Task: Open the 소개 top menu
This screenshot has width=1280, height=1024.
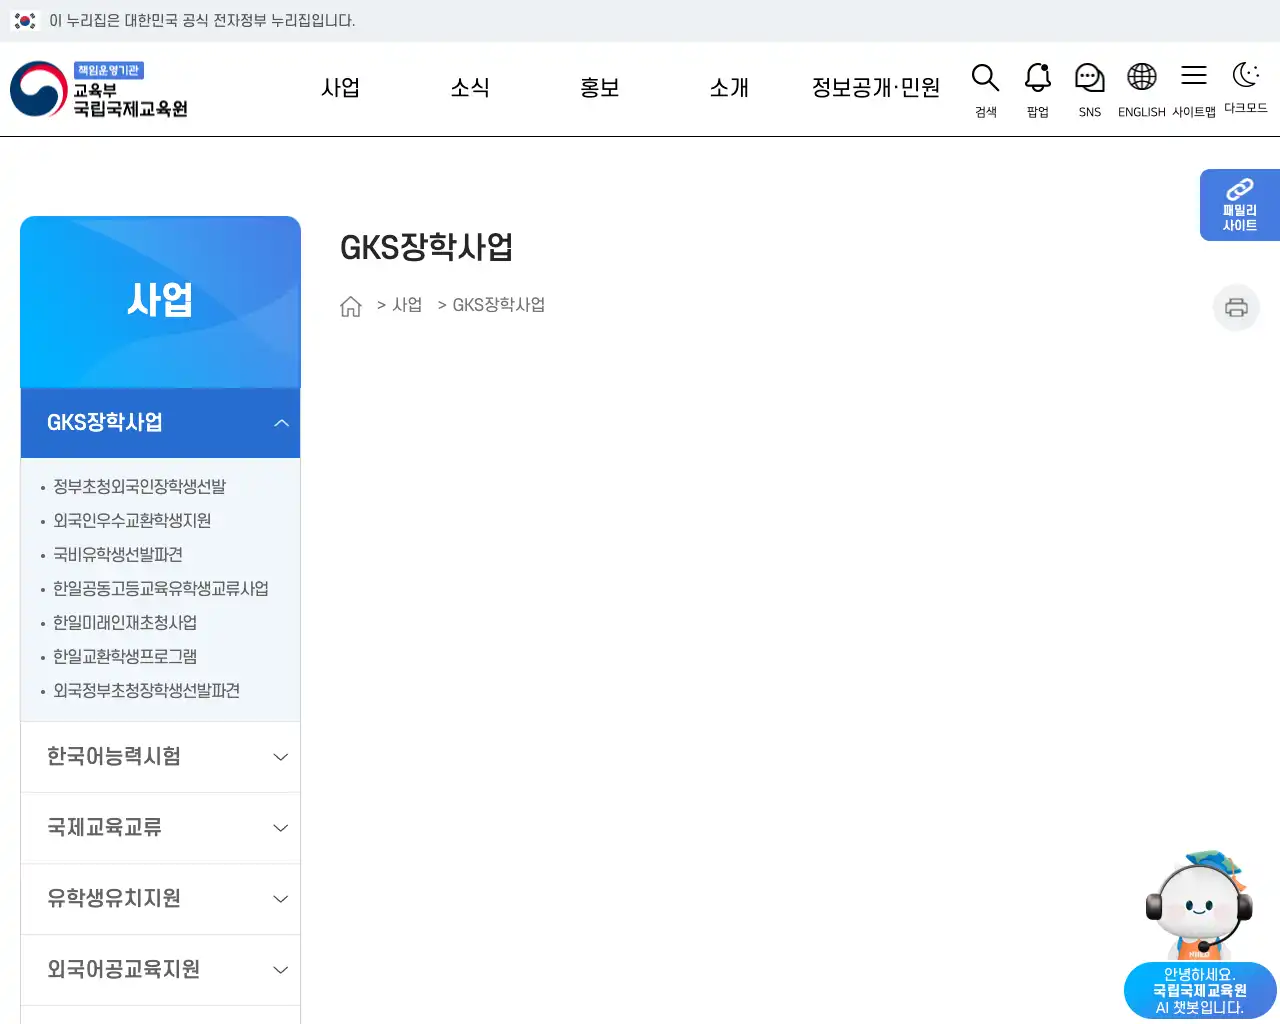Action: (729, 88)
